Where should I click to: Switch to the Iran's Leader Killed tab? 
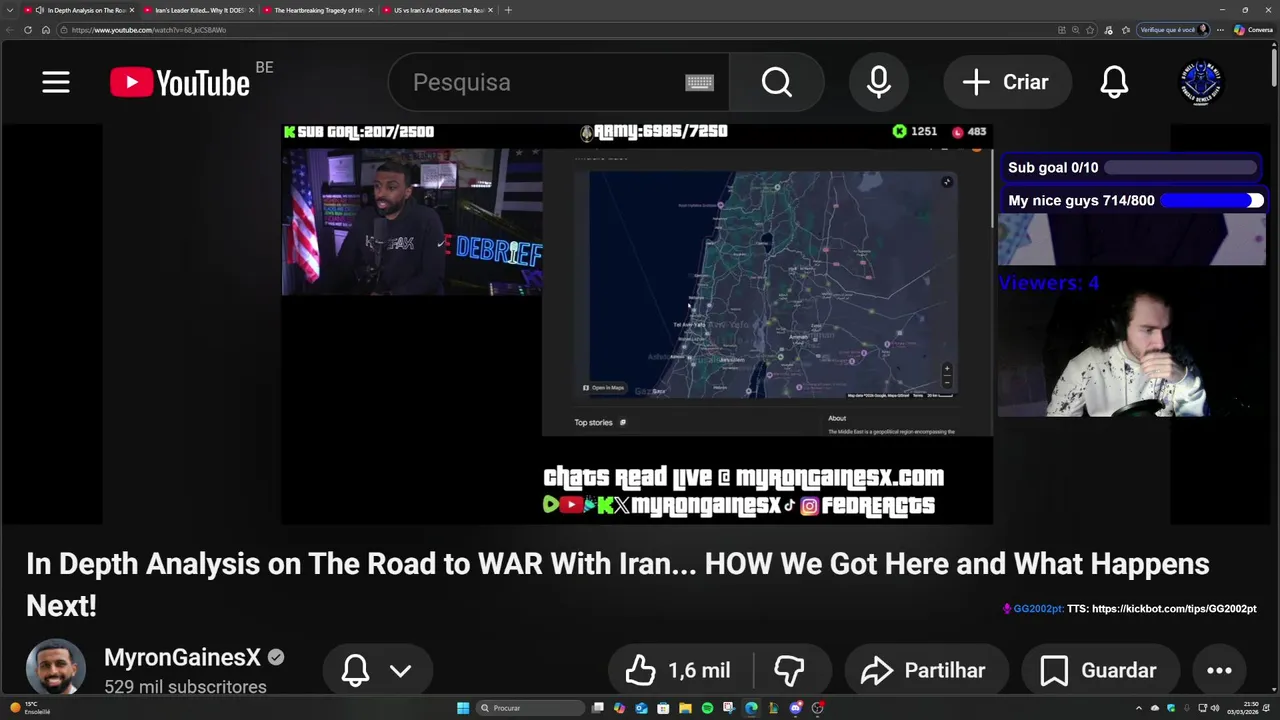tap(198, 10)
